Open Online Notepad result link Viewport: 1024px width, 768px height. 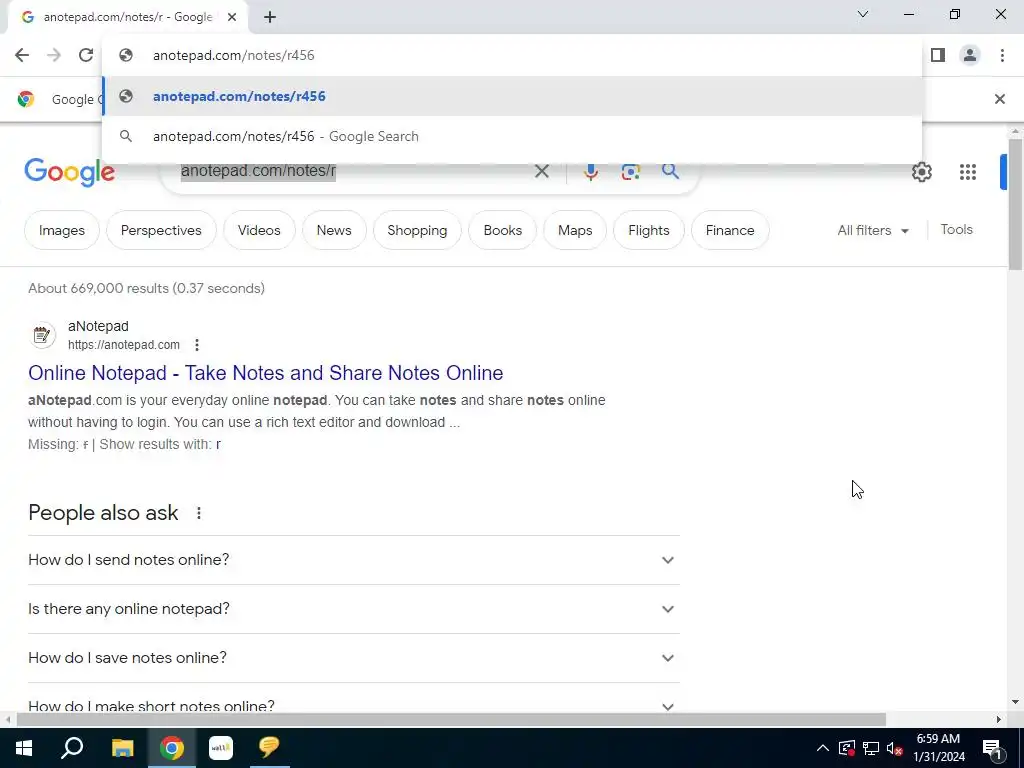coord(265,373)
